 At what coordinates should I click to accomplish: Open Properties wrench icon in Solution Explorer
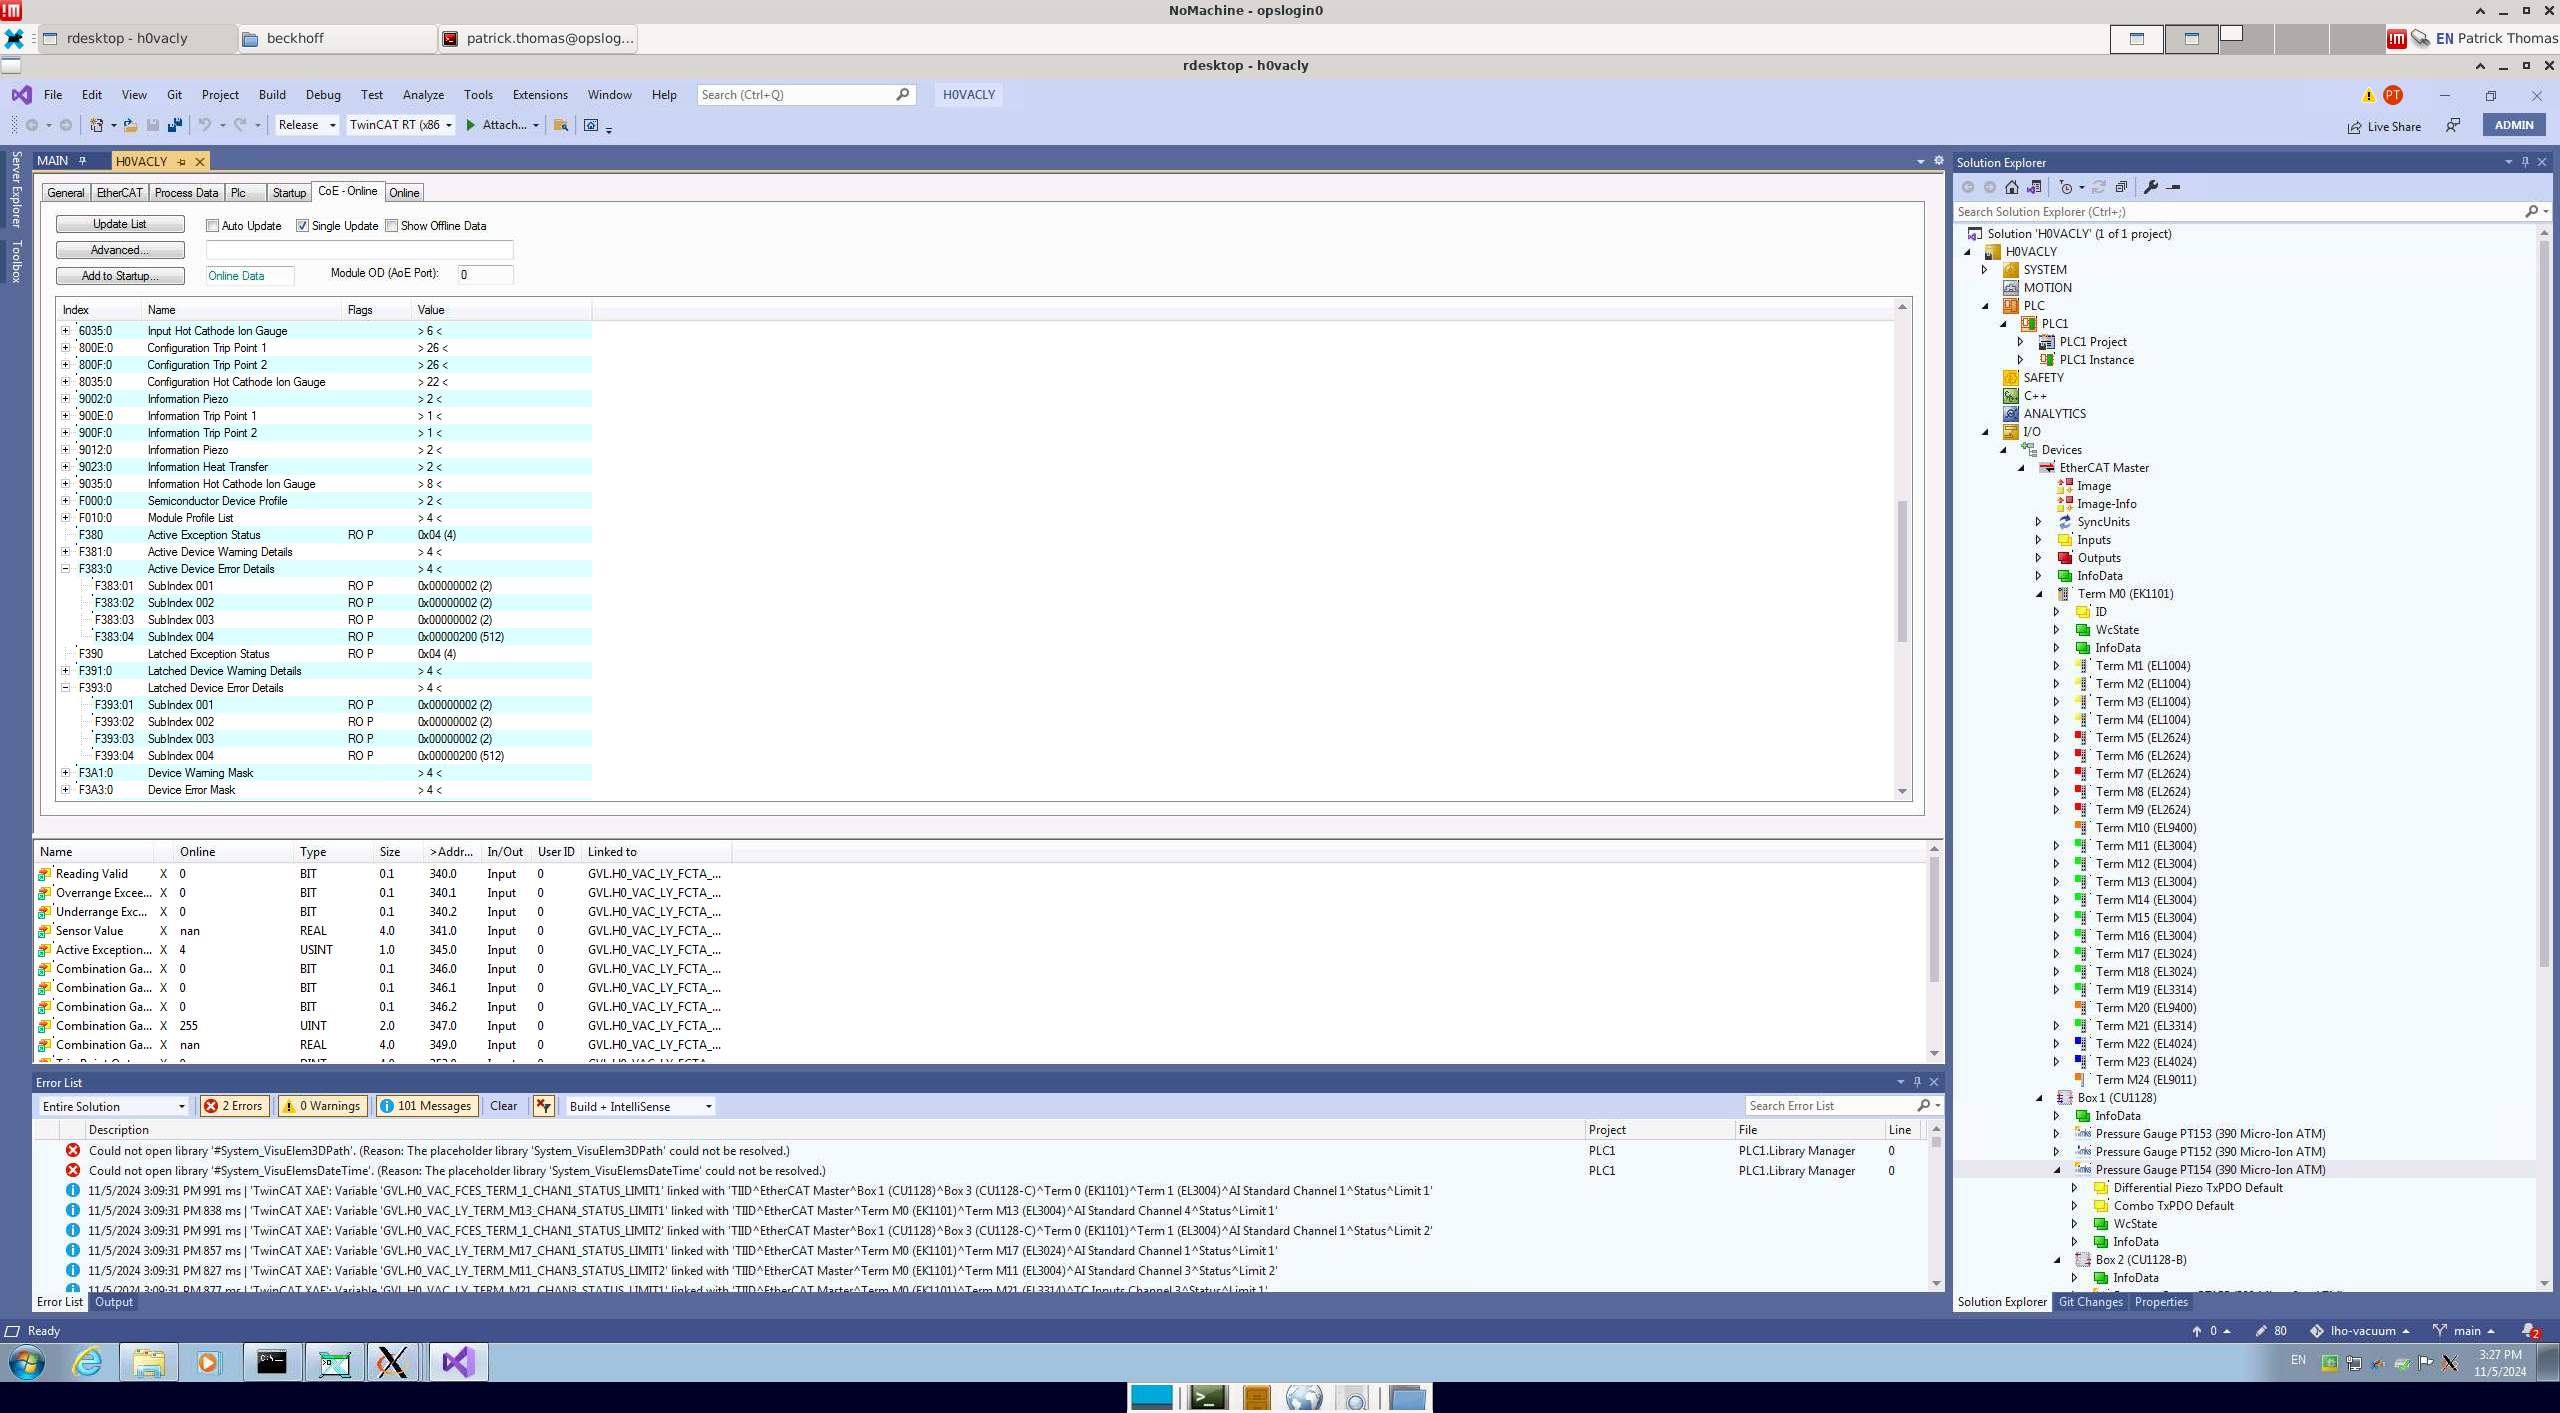coord(2151,187)
